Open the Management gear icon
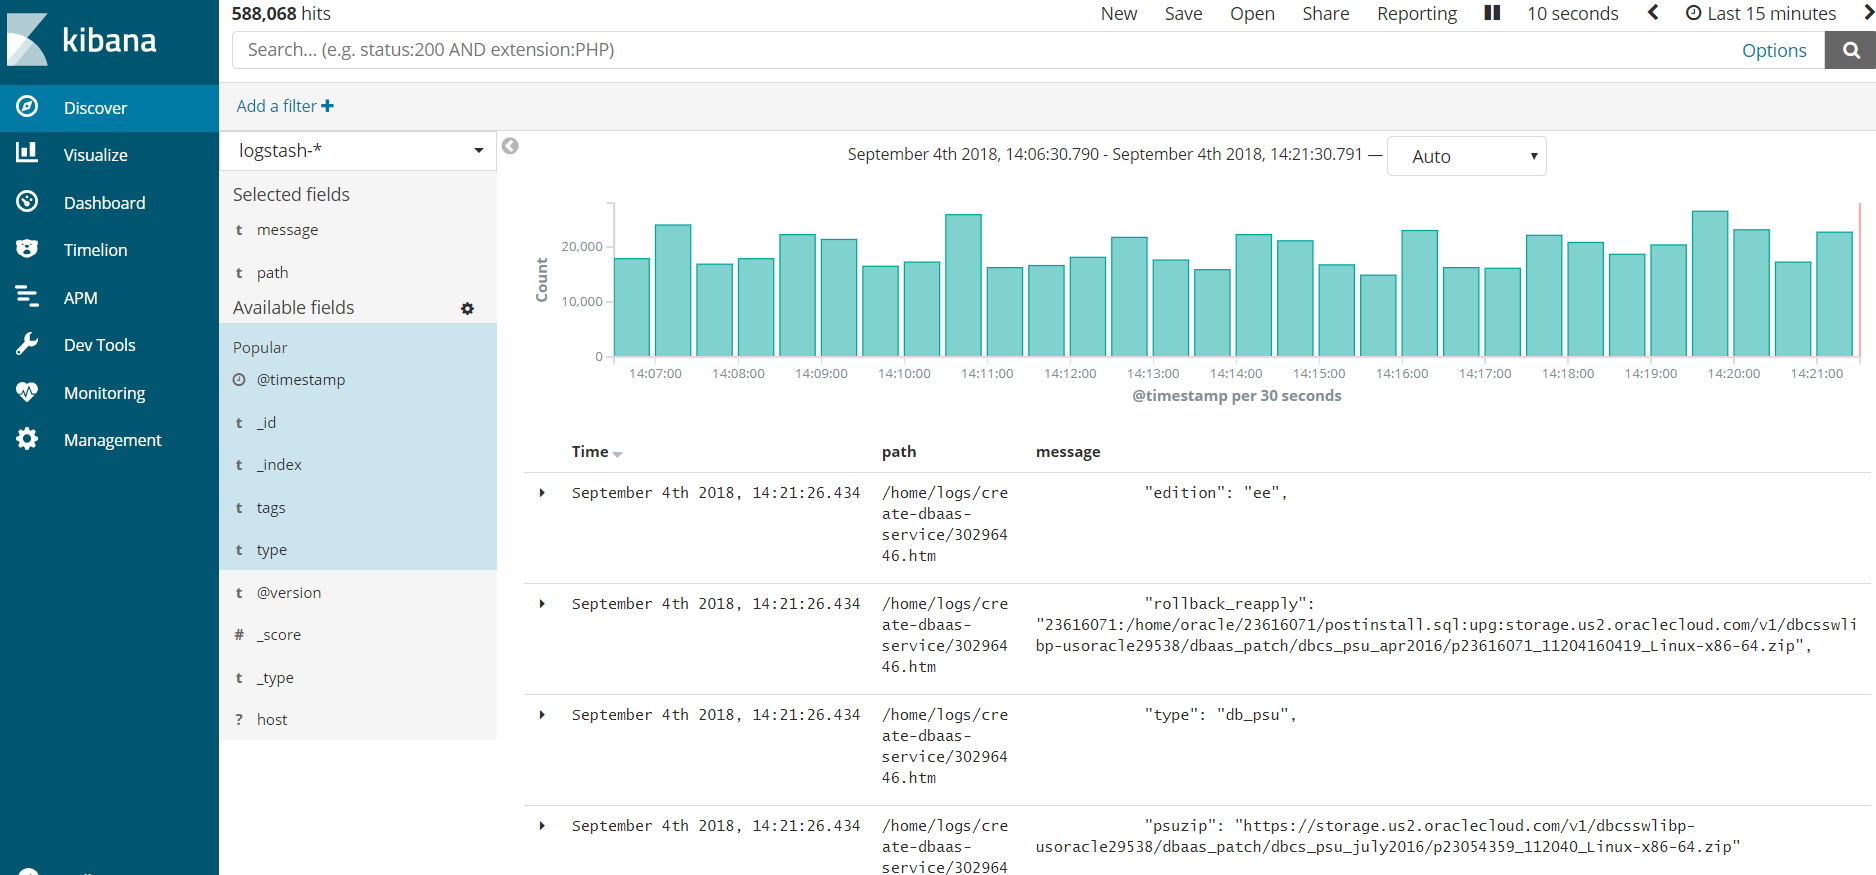This screenshot has width=1876, height=875. 27,439
